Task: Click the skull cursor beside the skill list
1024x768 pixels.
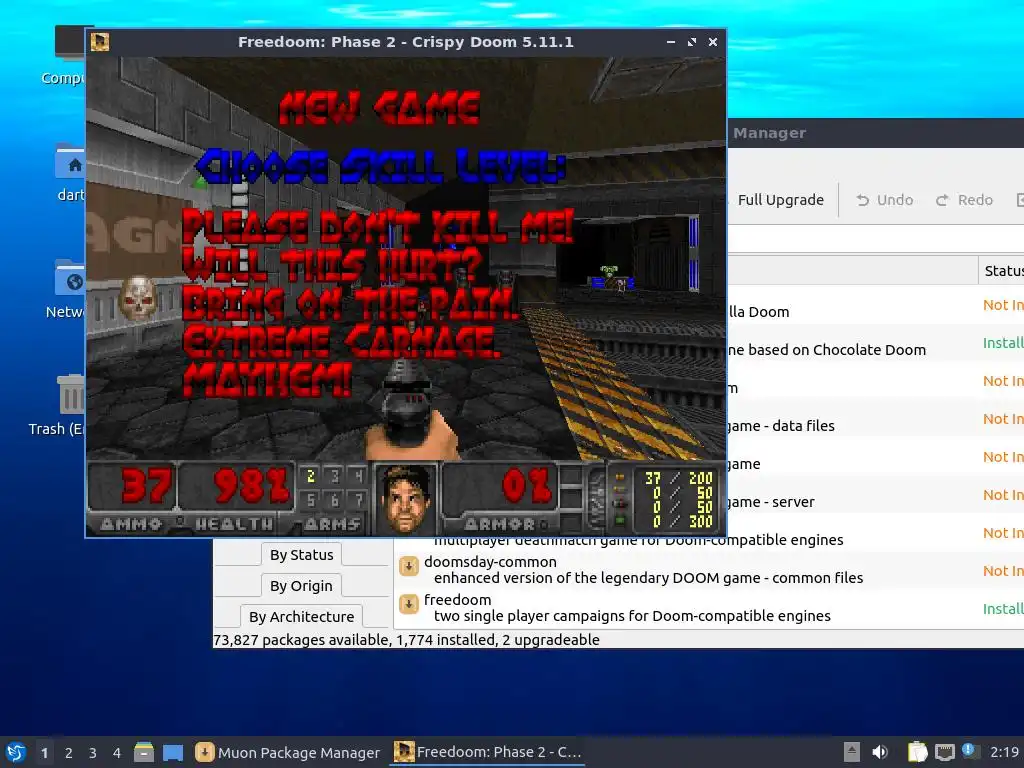Action: [x=138, y=298]
